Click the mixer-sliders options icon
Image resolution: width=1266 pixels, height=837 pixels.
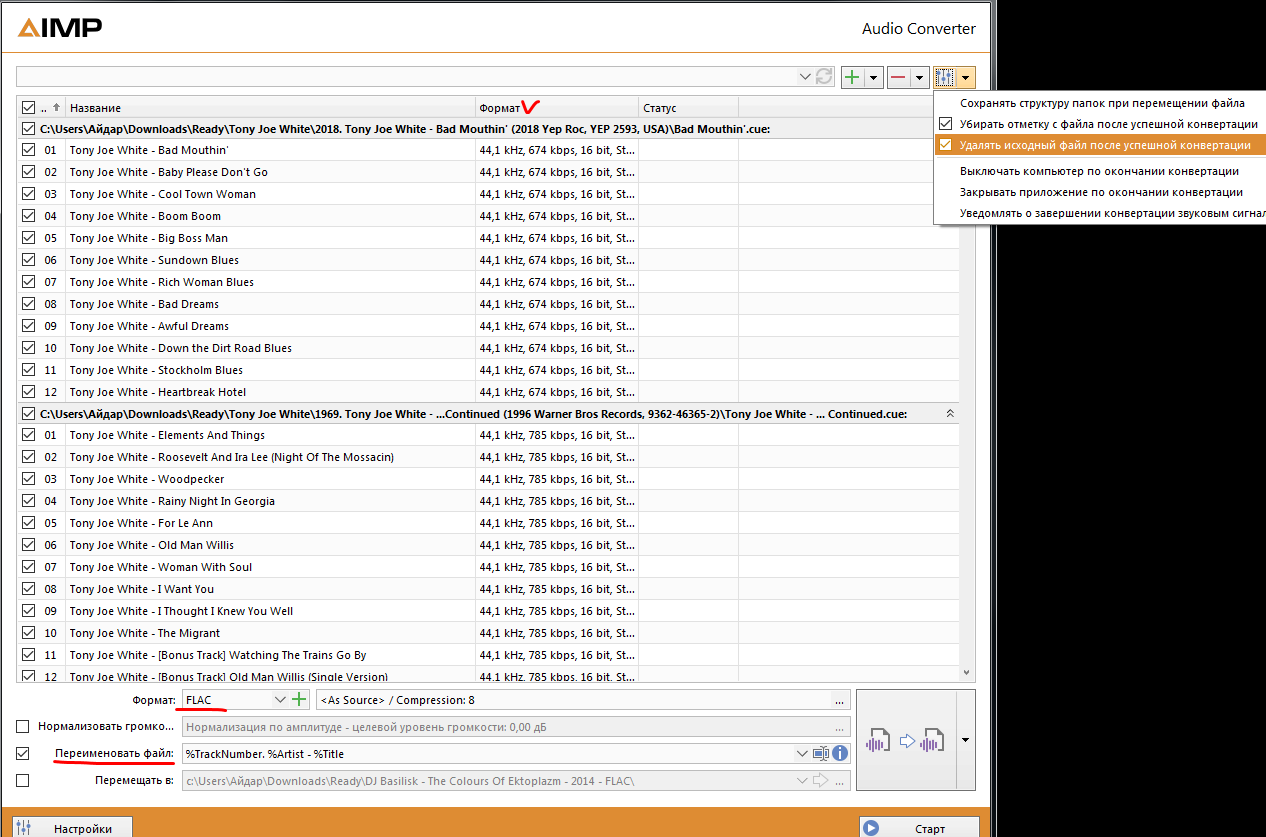point(945,77)
